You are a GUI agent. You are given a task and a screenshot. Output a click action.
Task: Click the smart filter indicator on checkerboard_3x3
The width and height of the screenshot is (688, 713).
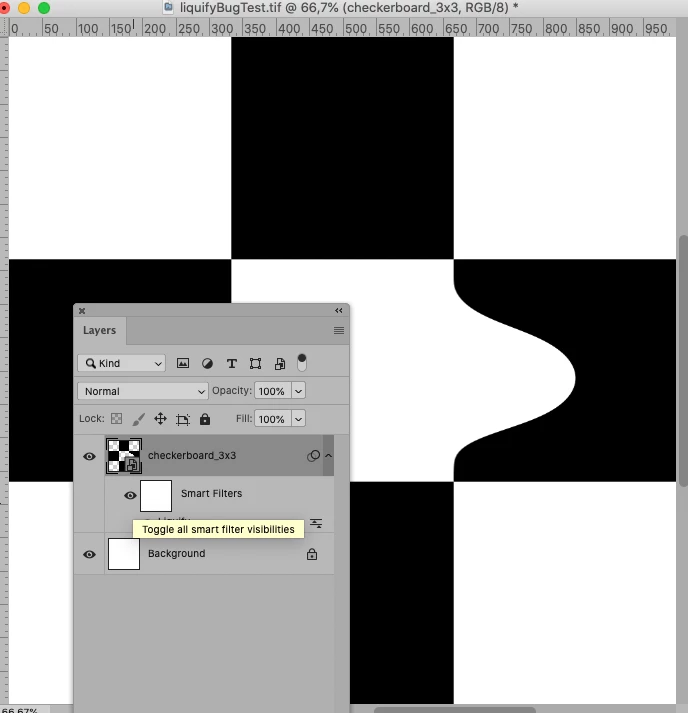coord(313,456)
